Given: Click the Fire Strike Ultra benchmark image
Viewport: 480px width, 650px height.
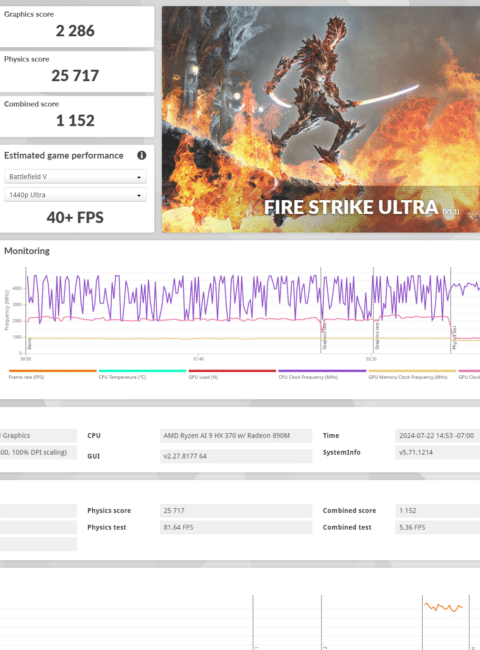Looking at the screenshot, I should pos(321,119).
